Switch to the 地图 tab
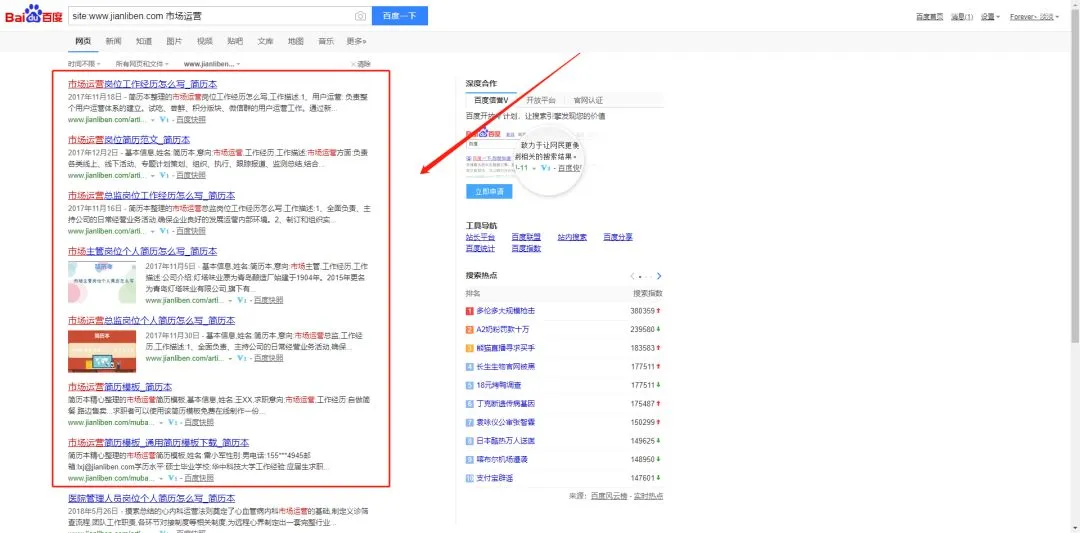 (295, 41)
